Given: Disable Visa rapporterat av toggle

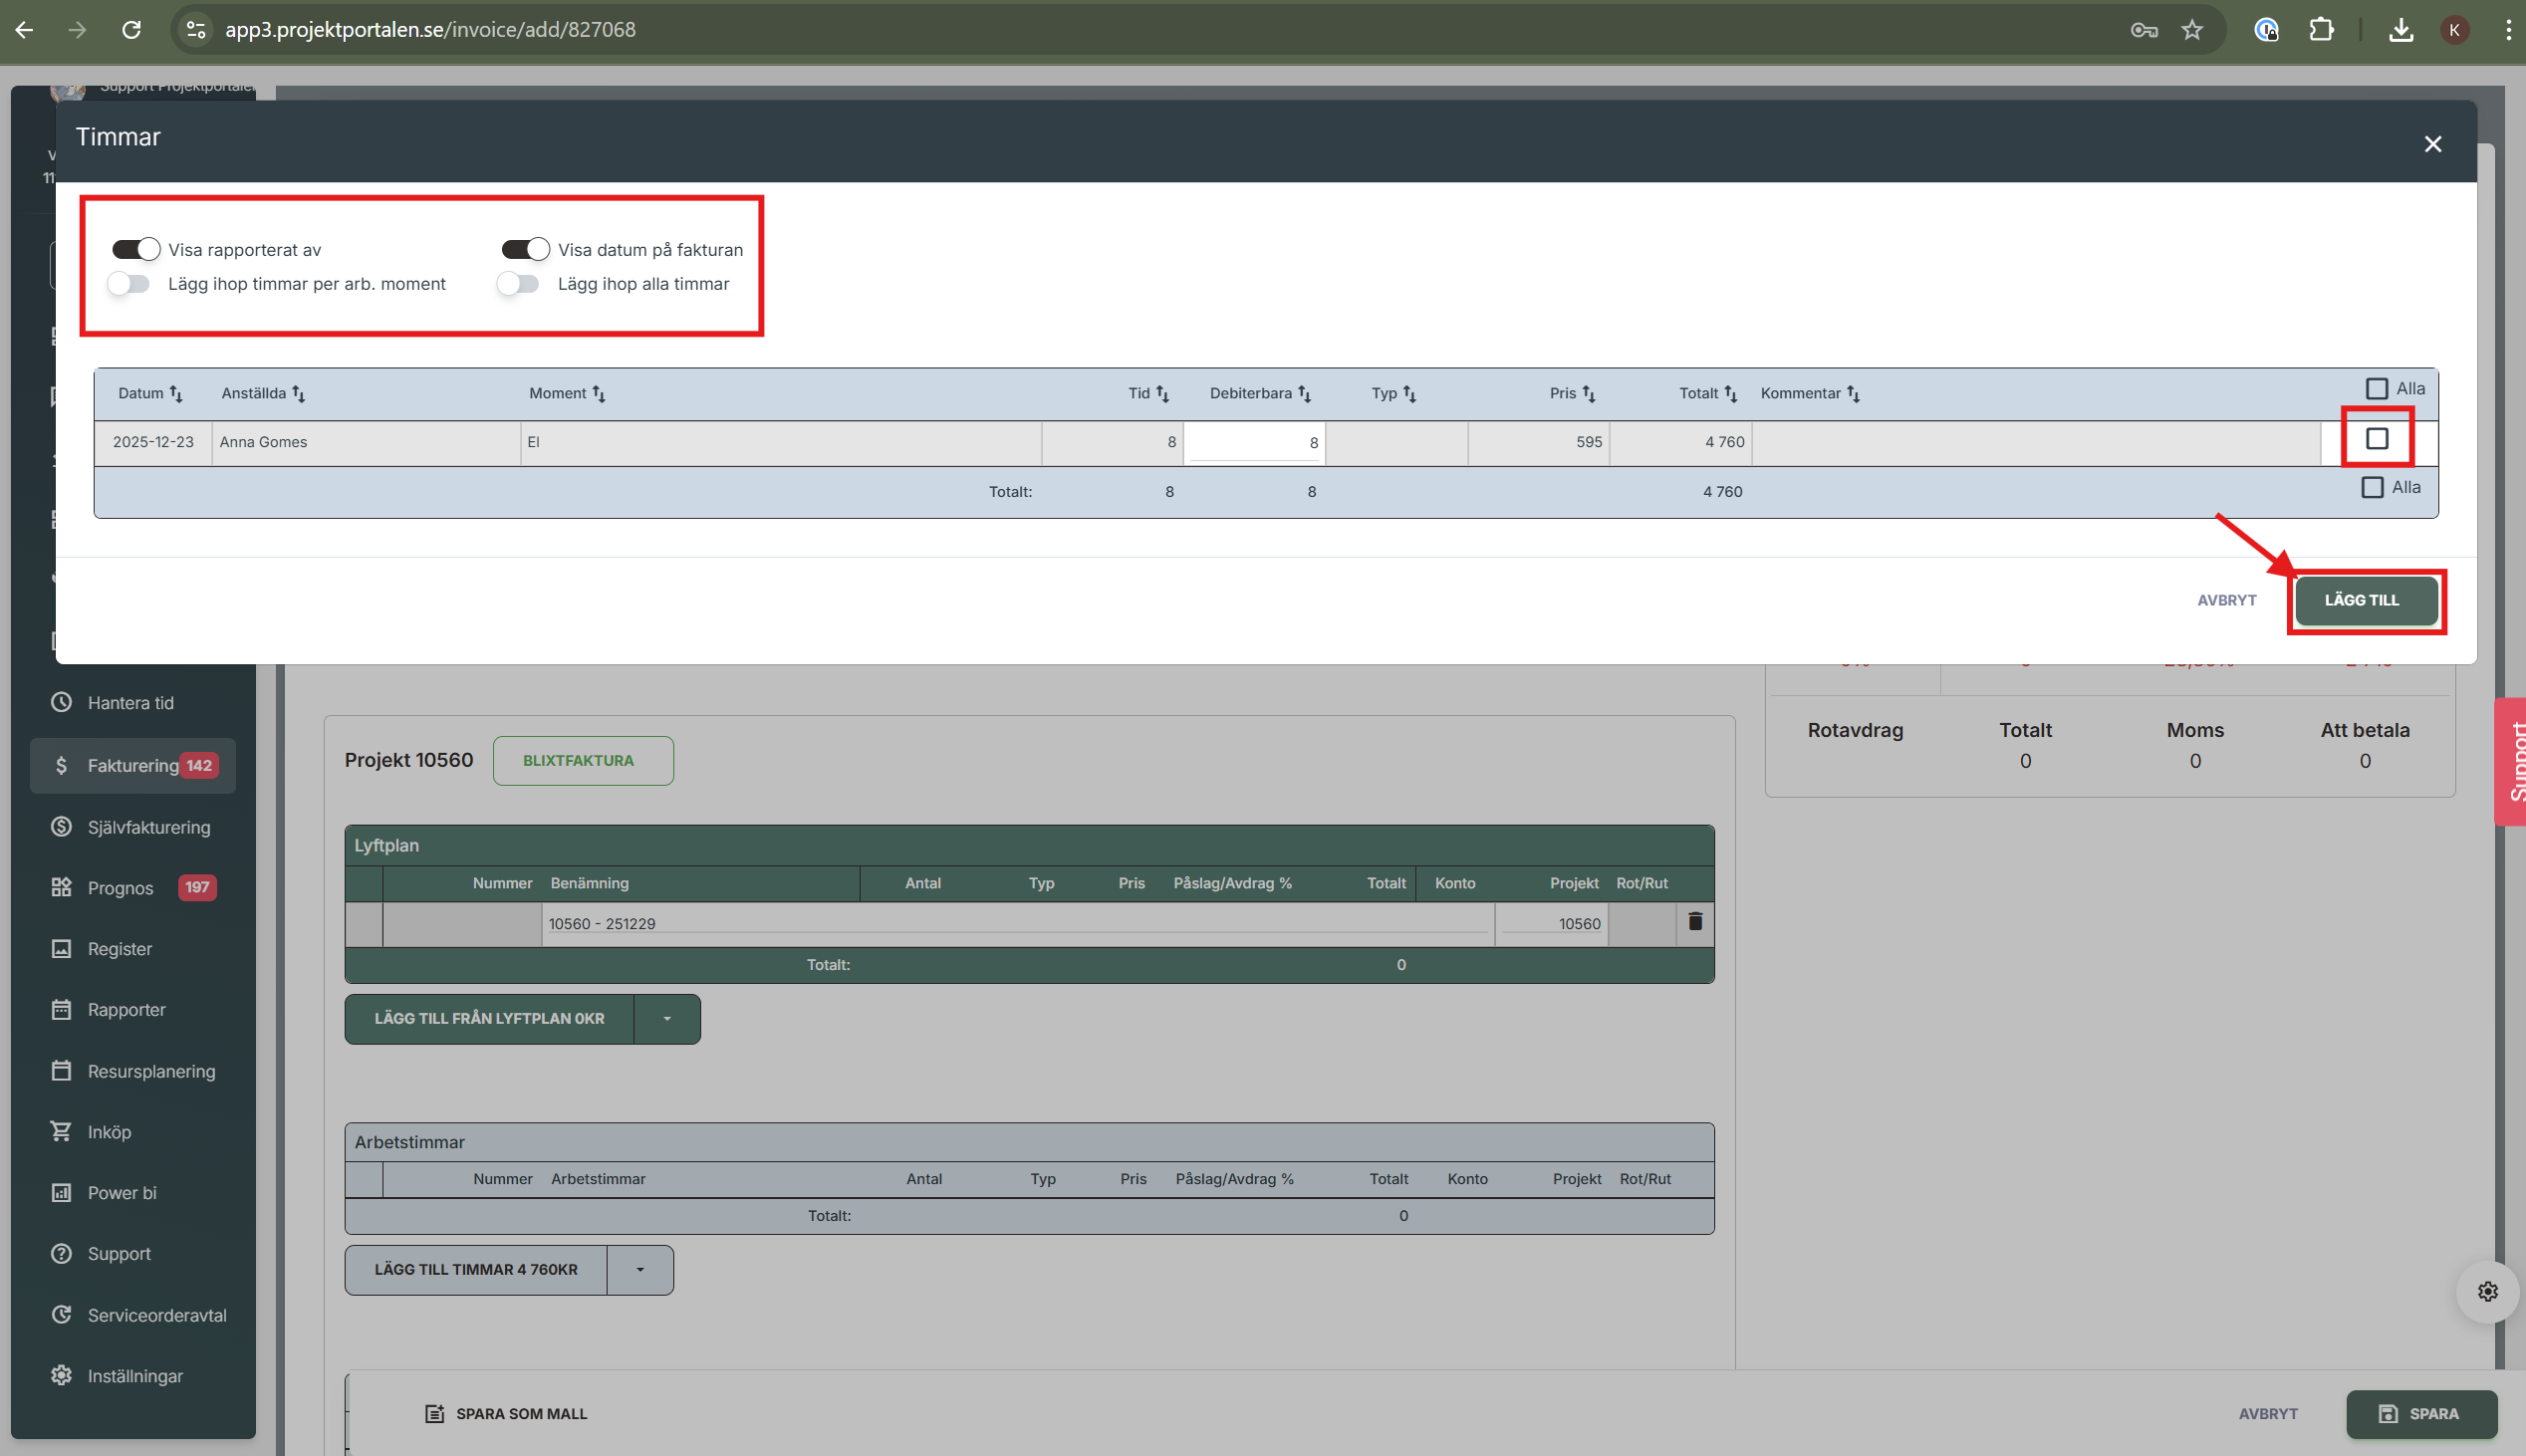Looking at the screenshot, I should (x=136, y=249).
